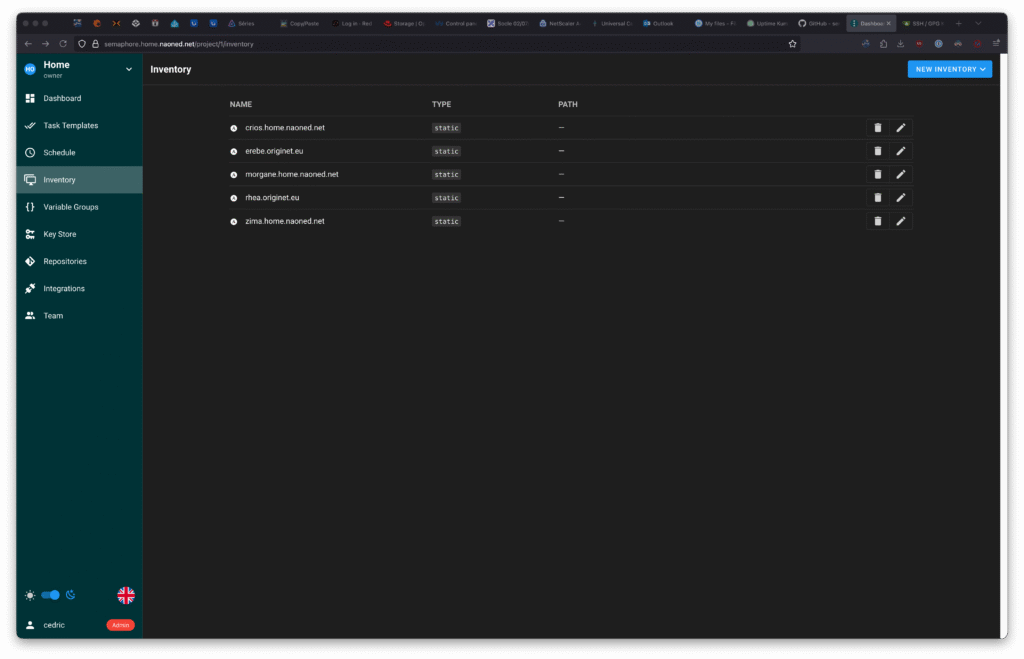Click the browser address bar
This screenshot has height=659, width=1024.
[x=400, y=44]
